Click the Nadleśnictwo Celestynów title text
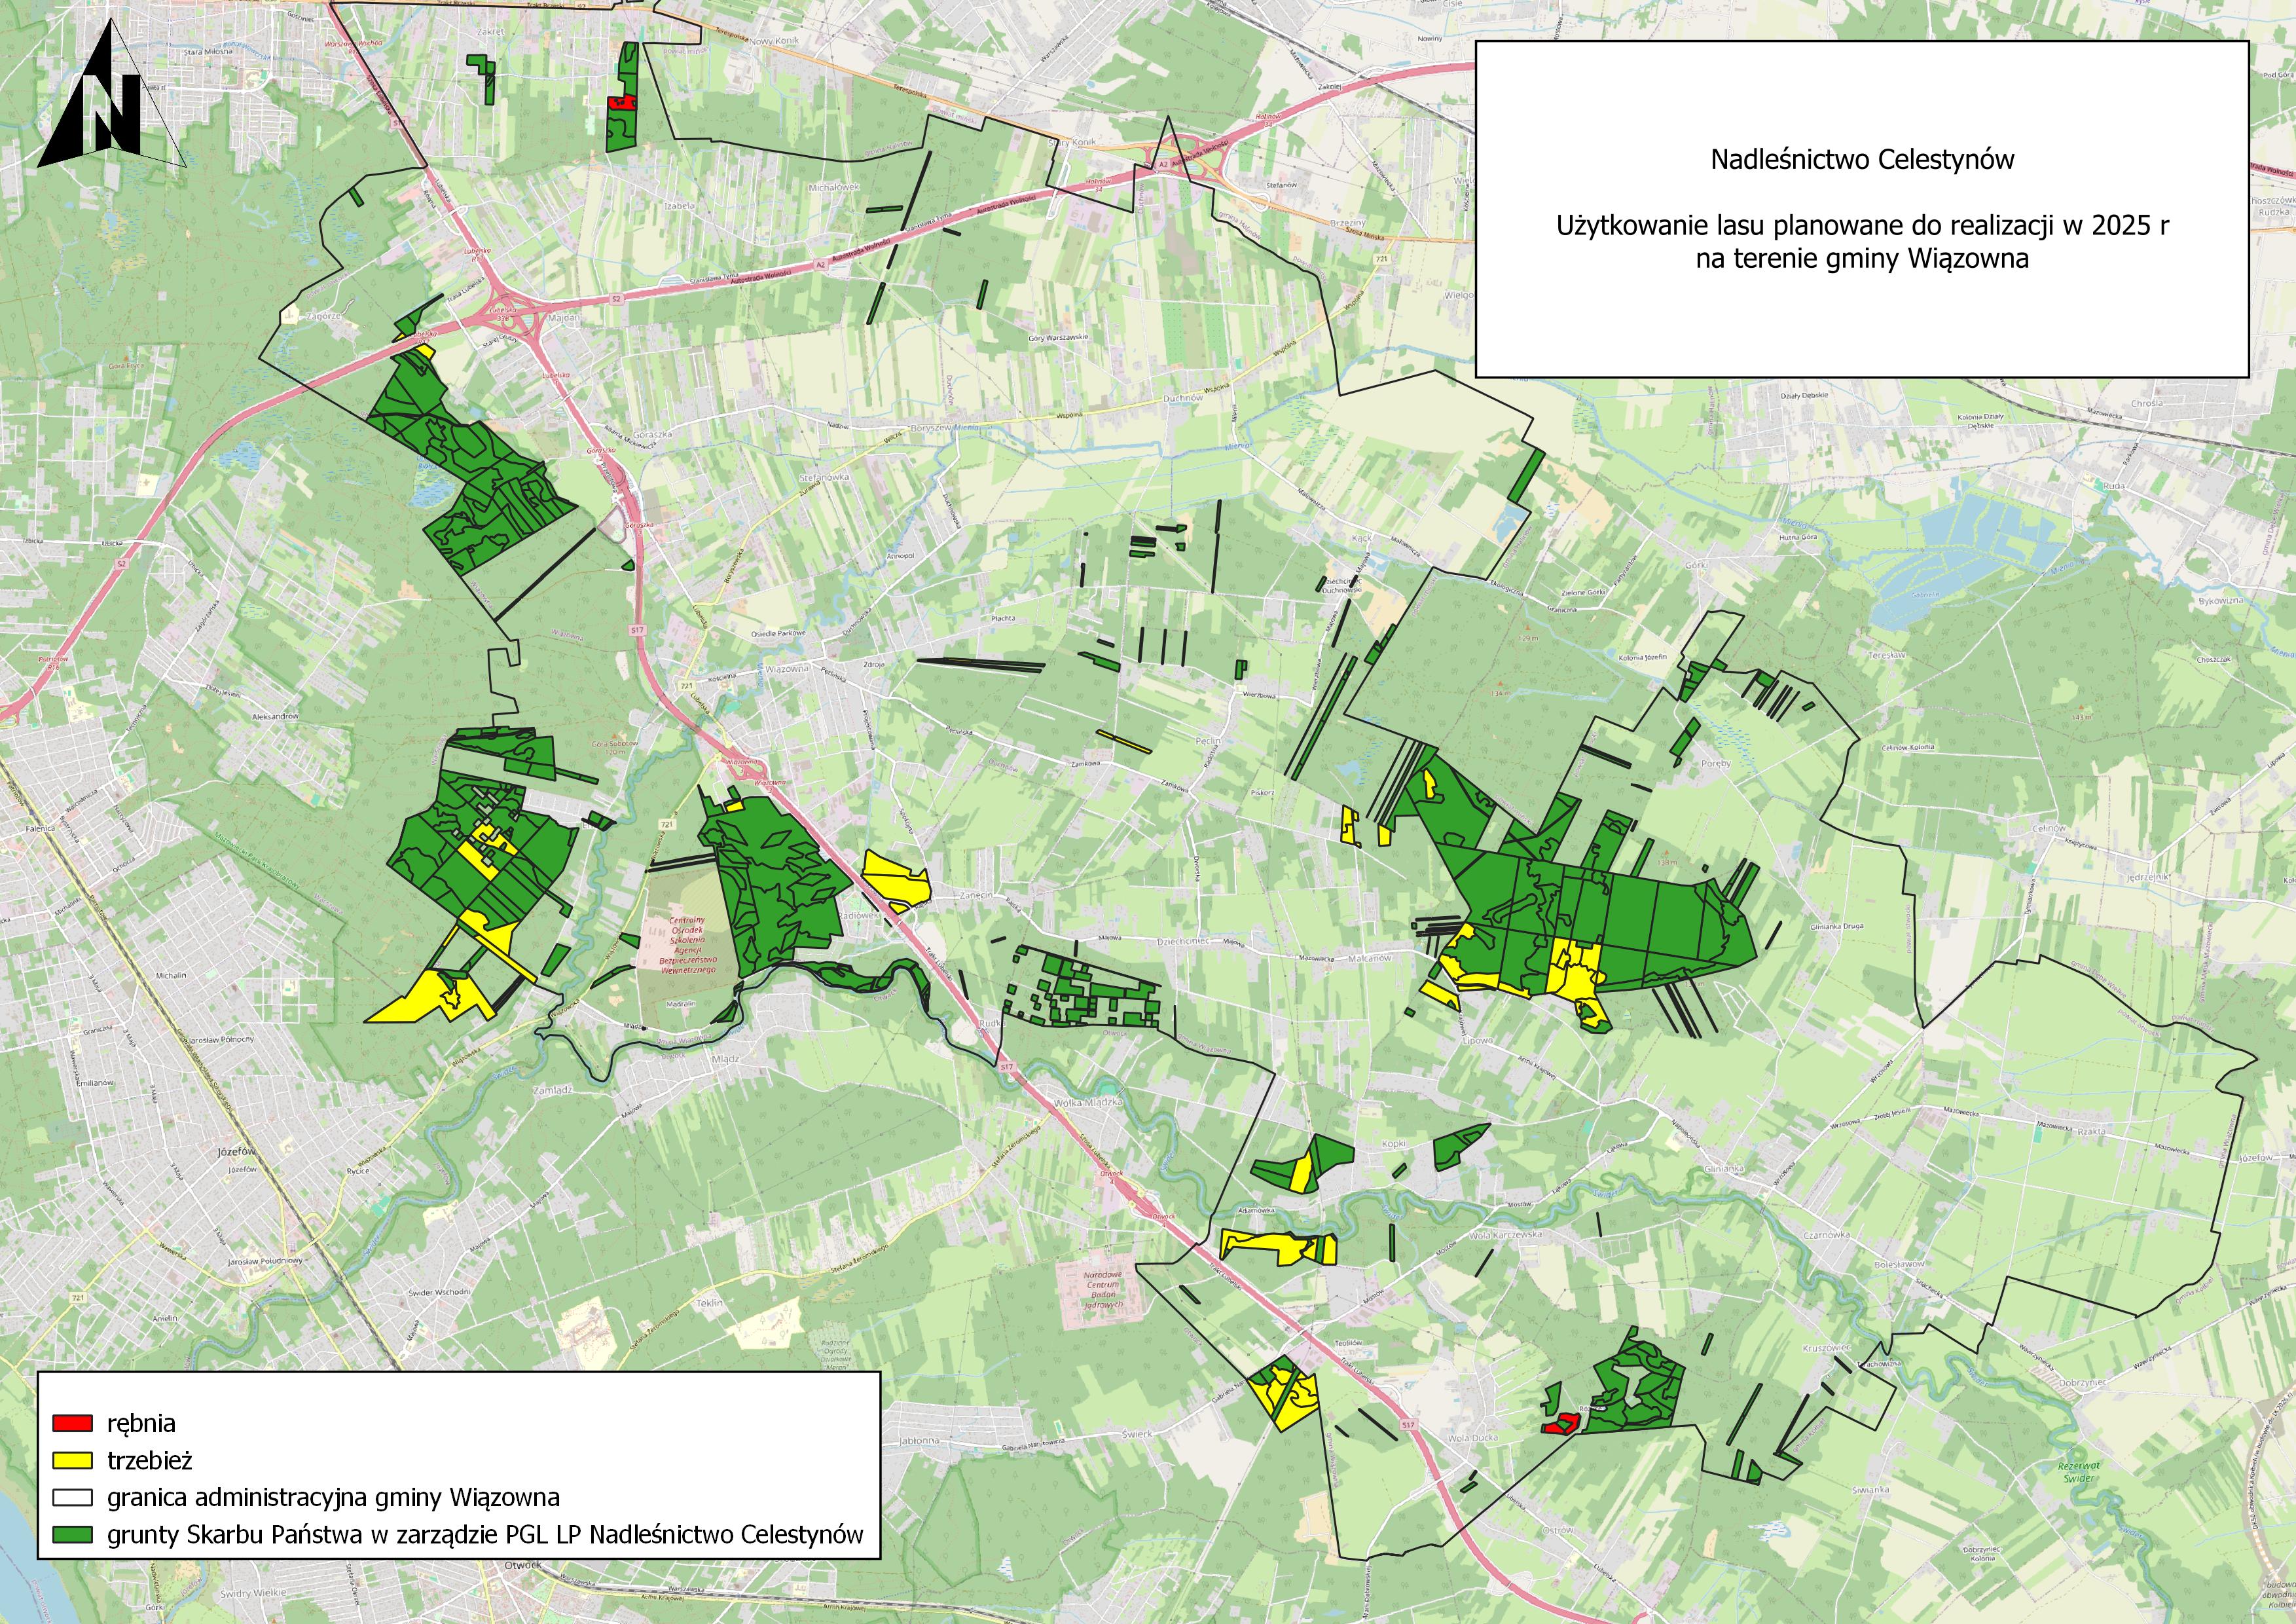The width and height of the screenshot is (2296, 1624). click(1862, 160)
